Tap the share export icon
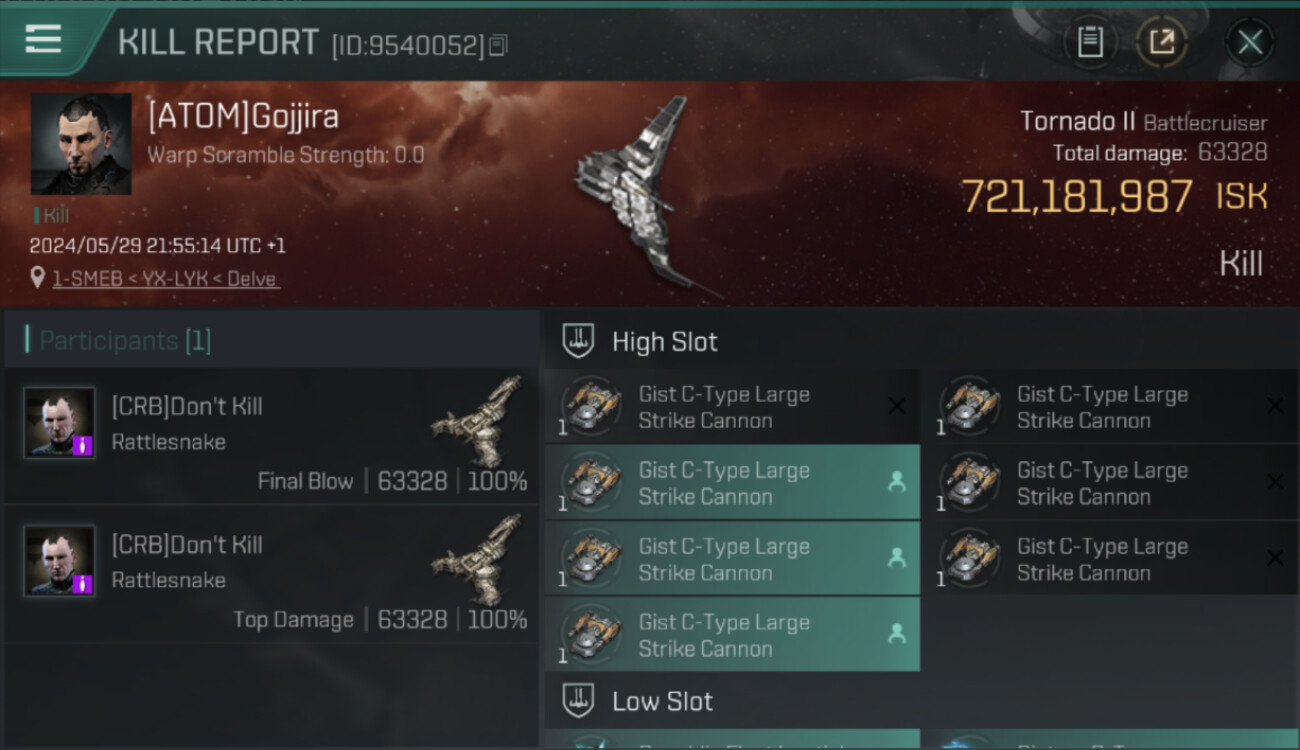This screenshot has height=750, width=1300. coord(1161,42)
